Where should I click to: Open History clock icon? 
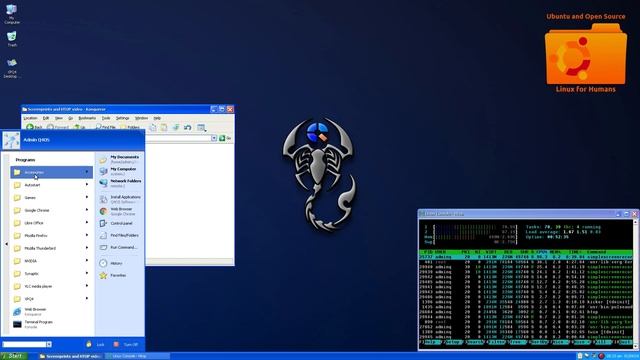(x=103, y=263)
